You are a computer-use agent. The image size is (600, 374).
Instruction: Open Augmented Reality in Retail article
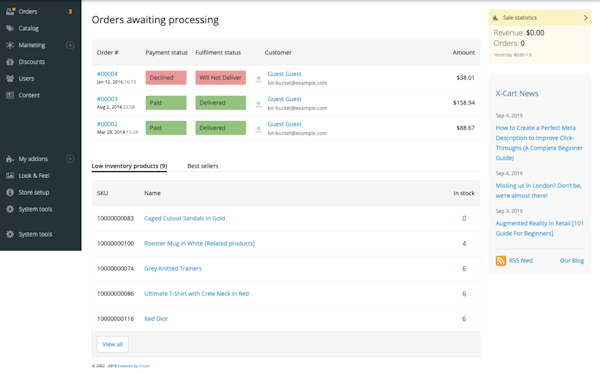point(540,228)
